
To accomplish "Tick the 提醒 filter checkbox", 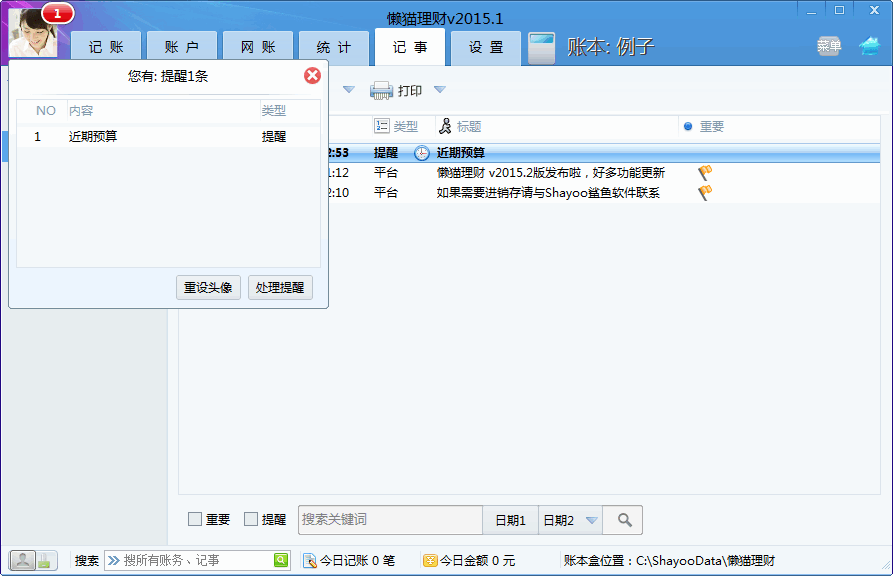I will 251,519.
